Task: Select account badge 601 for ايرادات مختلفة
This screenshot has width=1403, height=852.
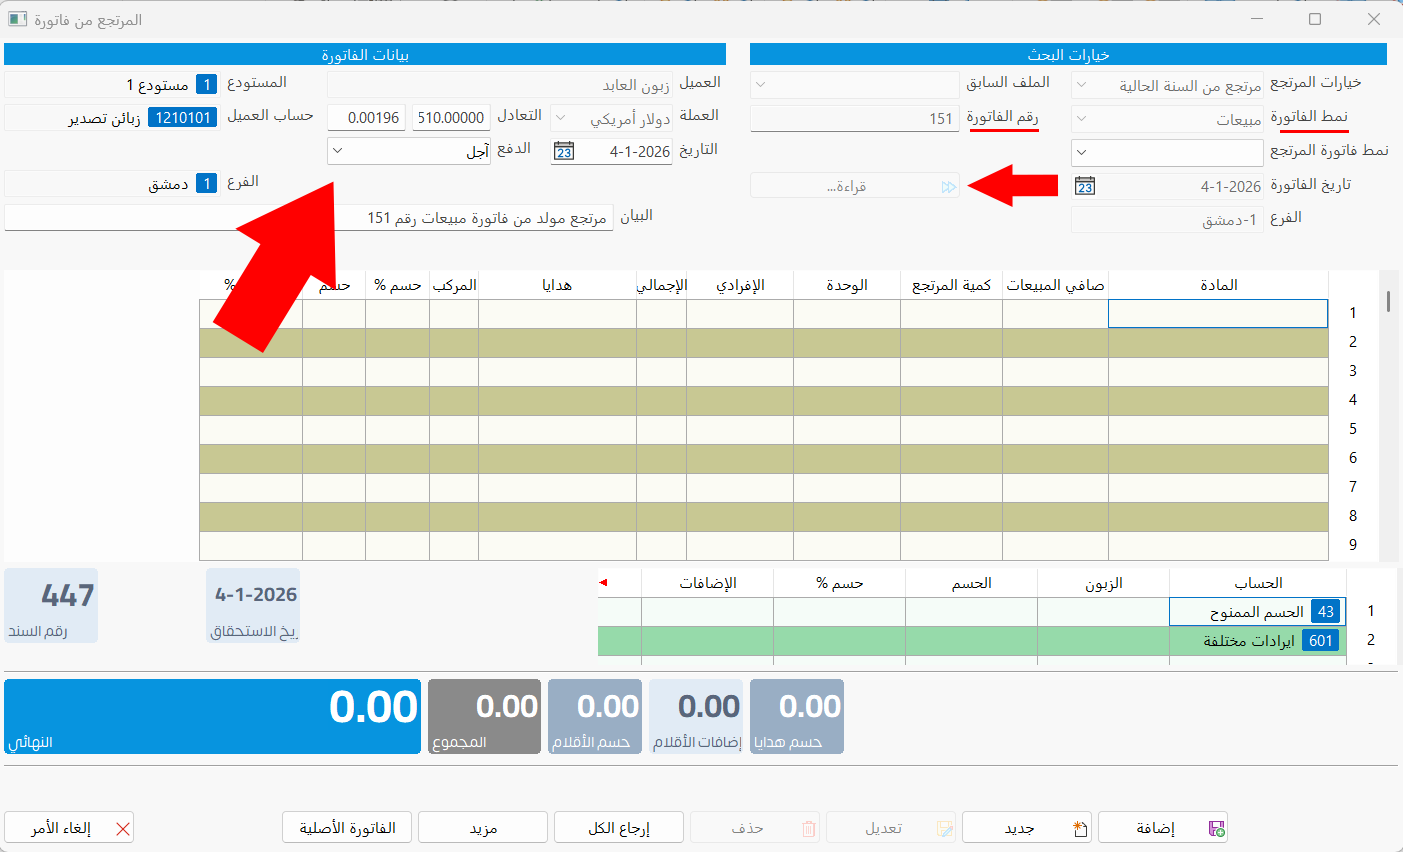Action: (x=1319, y=640)
